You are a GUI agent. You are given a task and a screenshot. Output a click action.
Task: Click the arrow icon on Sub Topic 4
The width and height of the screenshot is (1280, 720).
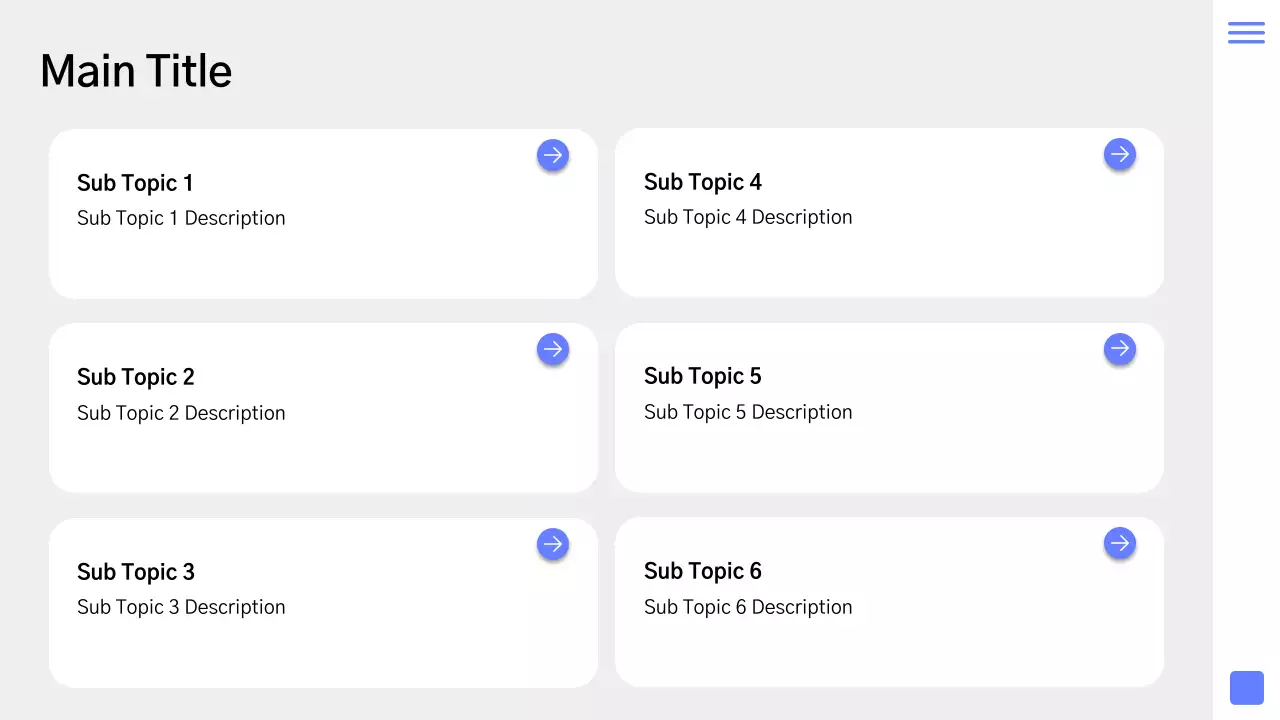(x=1120, y=154)
